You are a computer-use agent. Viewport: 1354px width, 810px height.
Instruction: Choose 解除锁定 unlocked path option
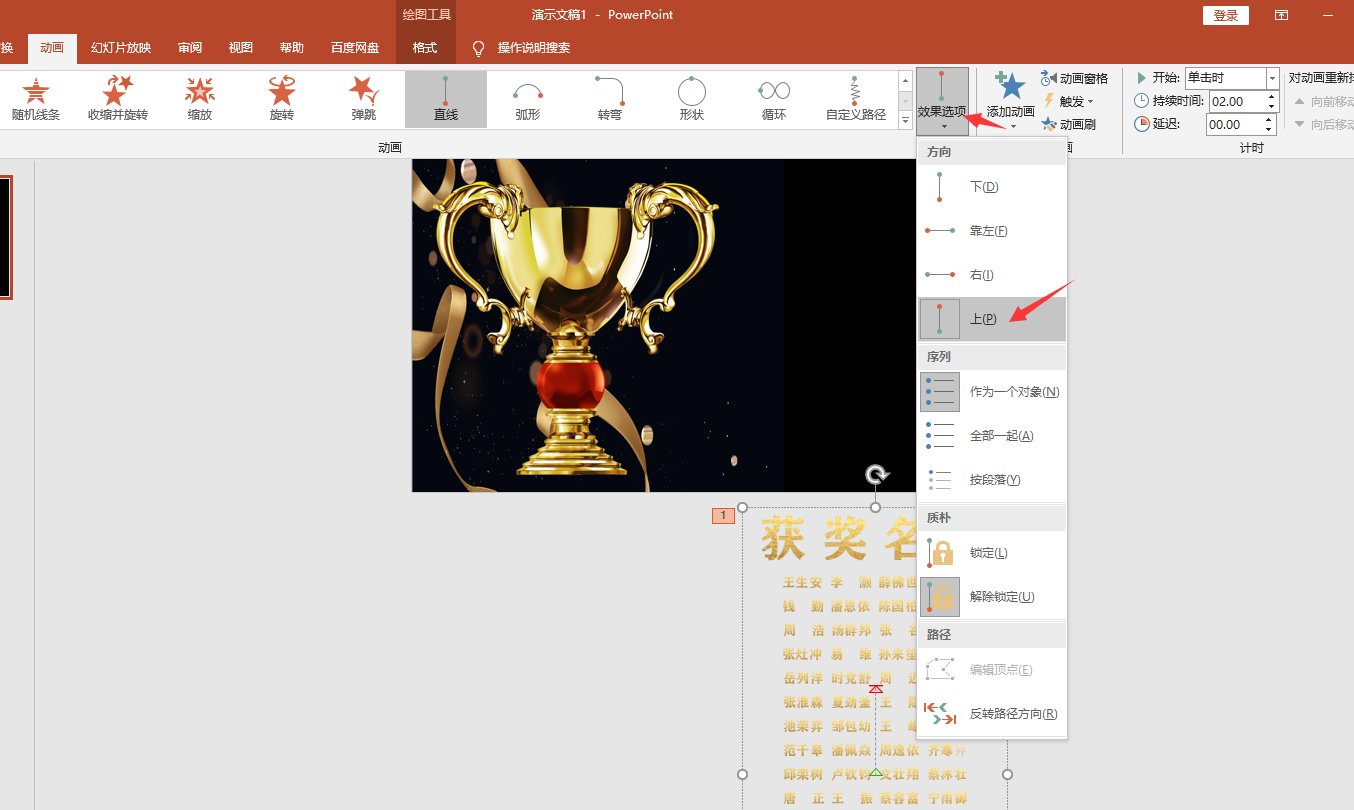pos(992,597)
